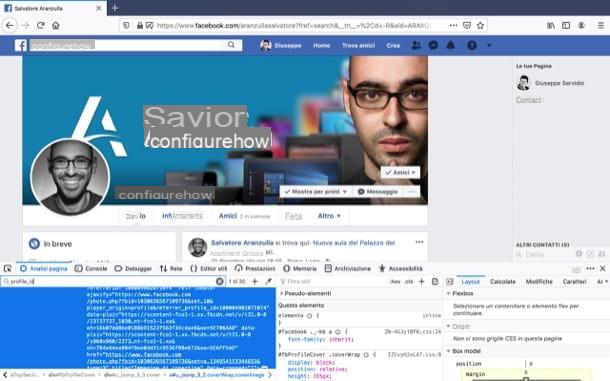Click the Facebook search input box
Image resolution: width=610 pixels, height=381 pixels.
[x=126, y=45]
